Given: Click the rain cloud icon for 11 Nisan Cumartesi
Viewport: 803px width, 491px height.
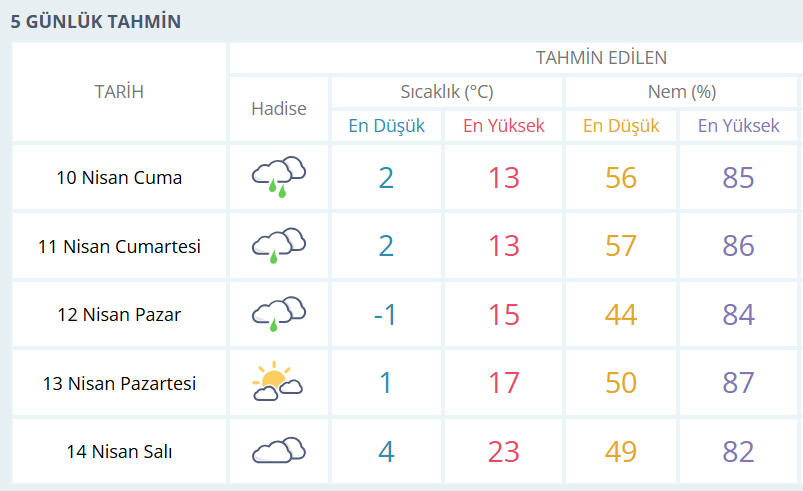Looking at the screenshot, I should tap(278, 244).
